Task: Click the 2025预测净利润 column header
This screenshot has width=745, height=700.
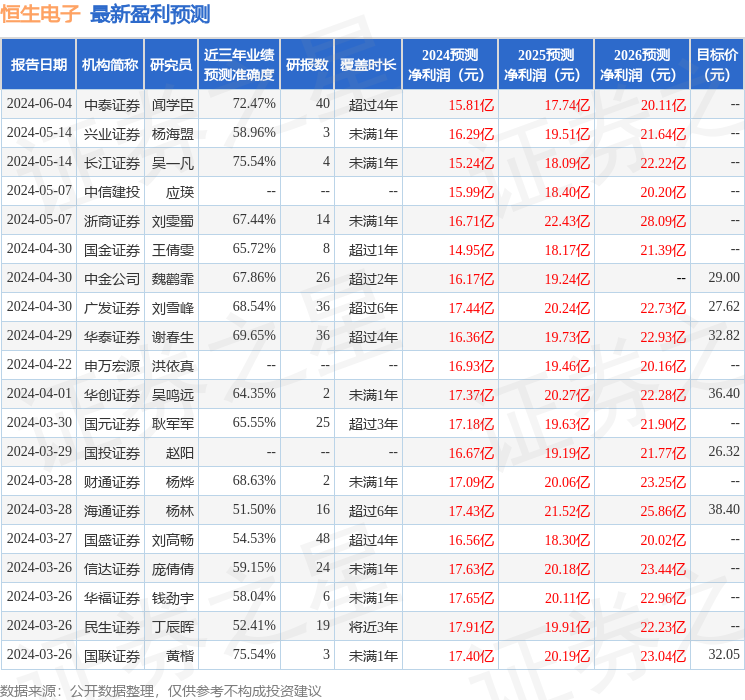Action: 546,65
